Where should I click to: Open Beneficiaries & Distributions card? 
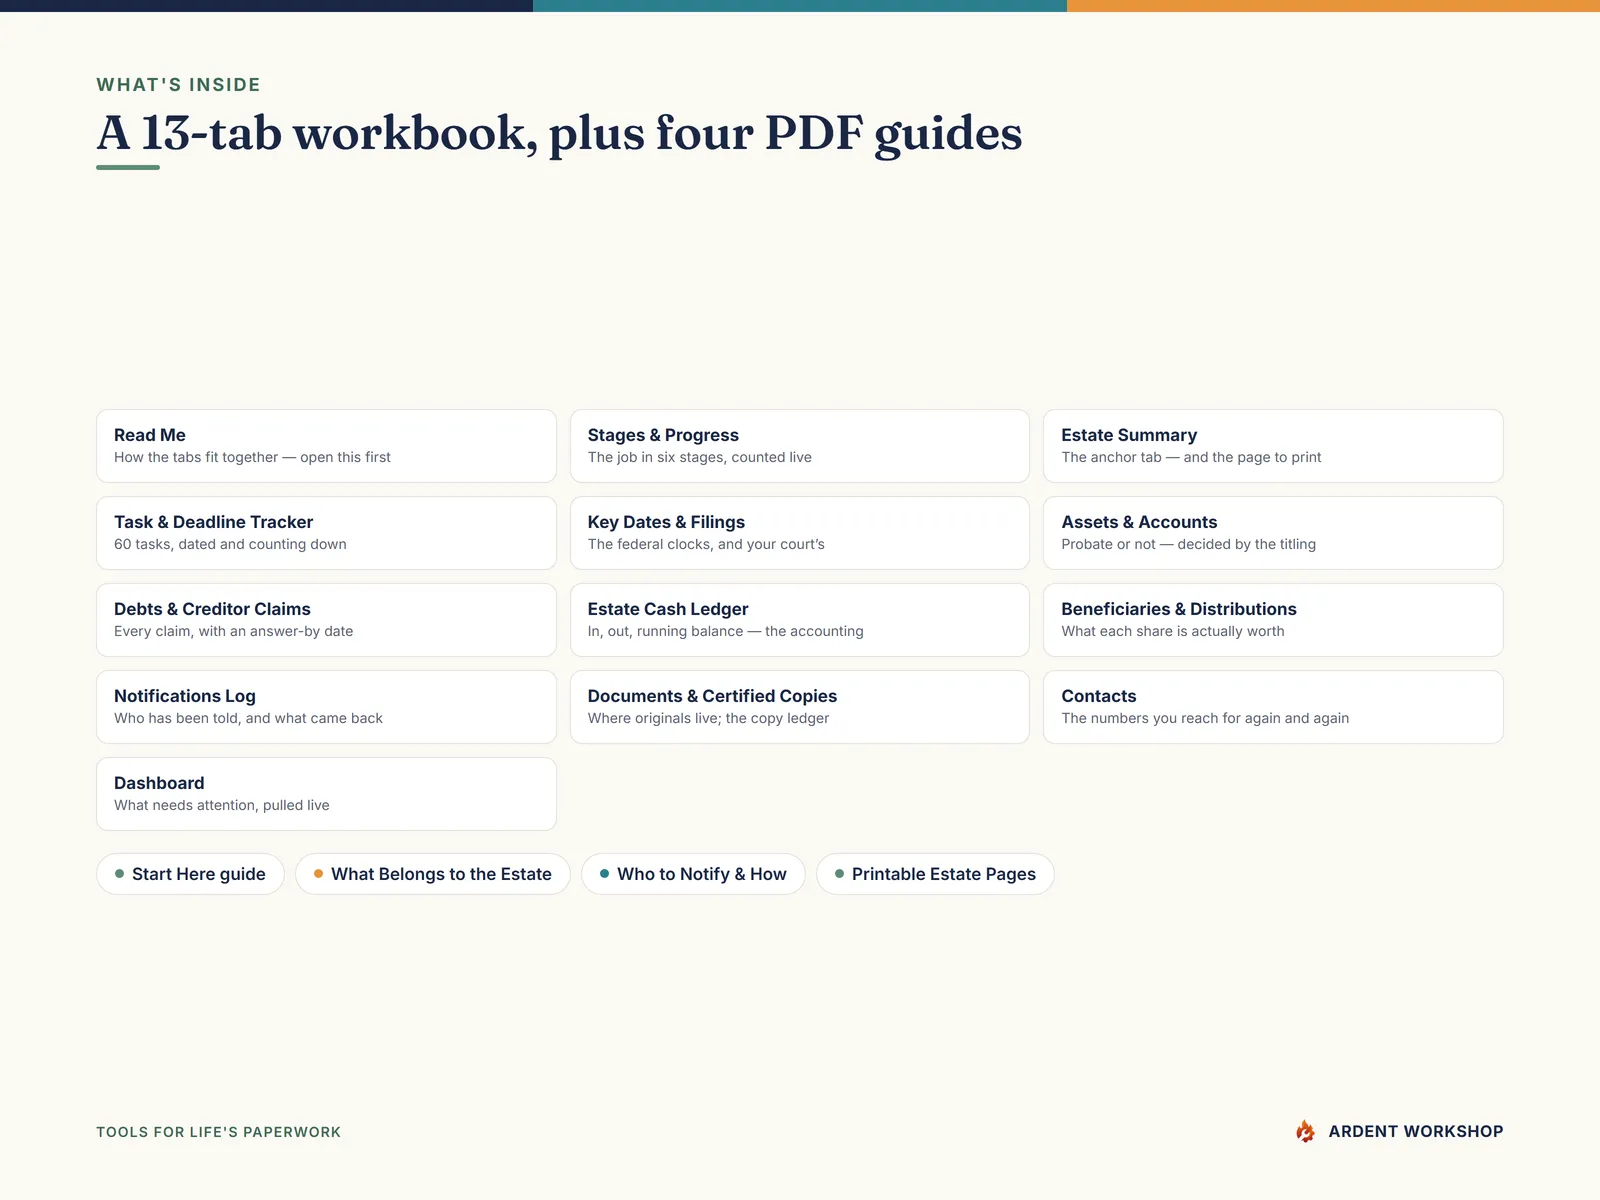click(1273, 620)
